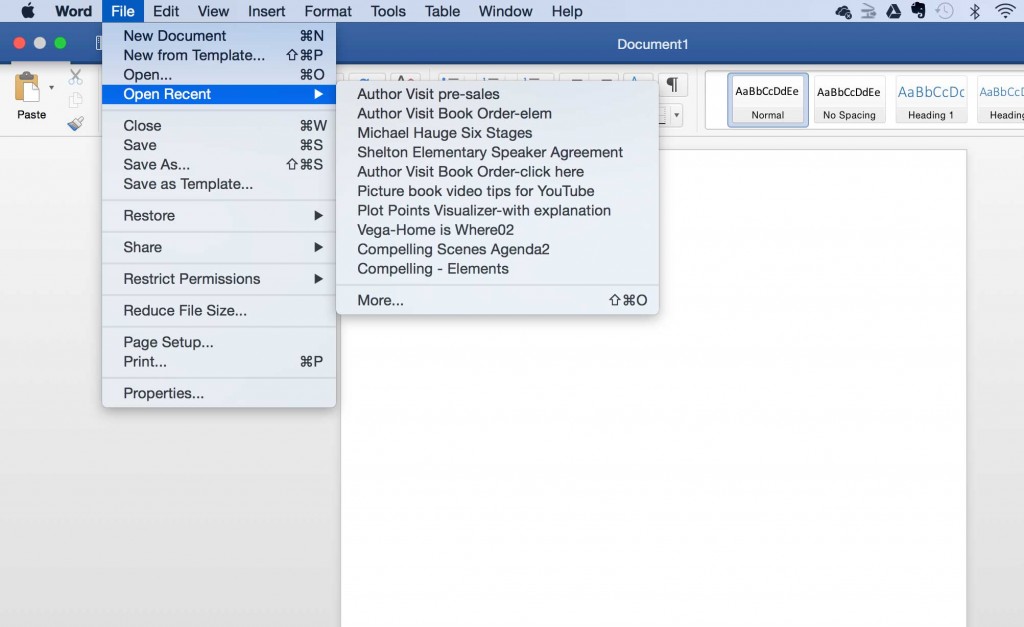
Task: Open the Window menu
Action: (505, 11)
